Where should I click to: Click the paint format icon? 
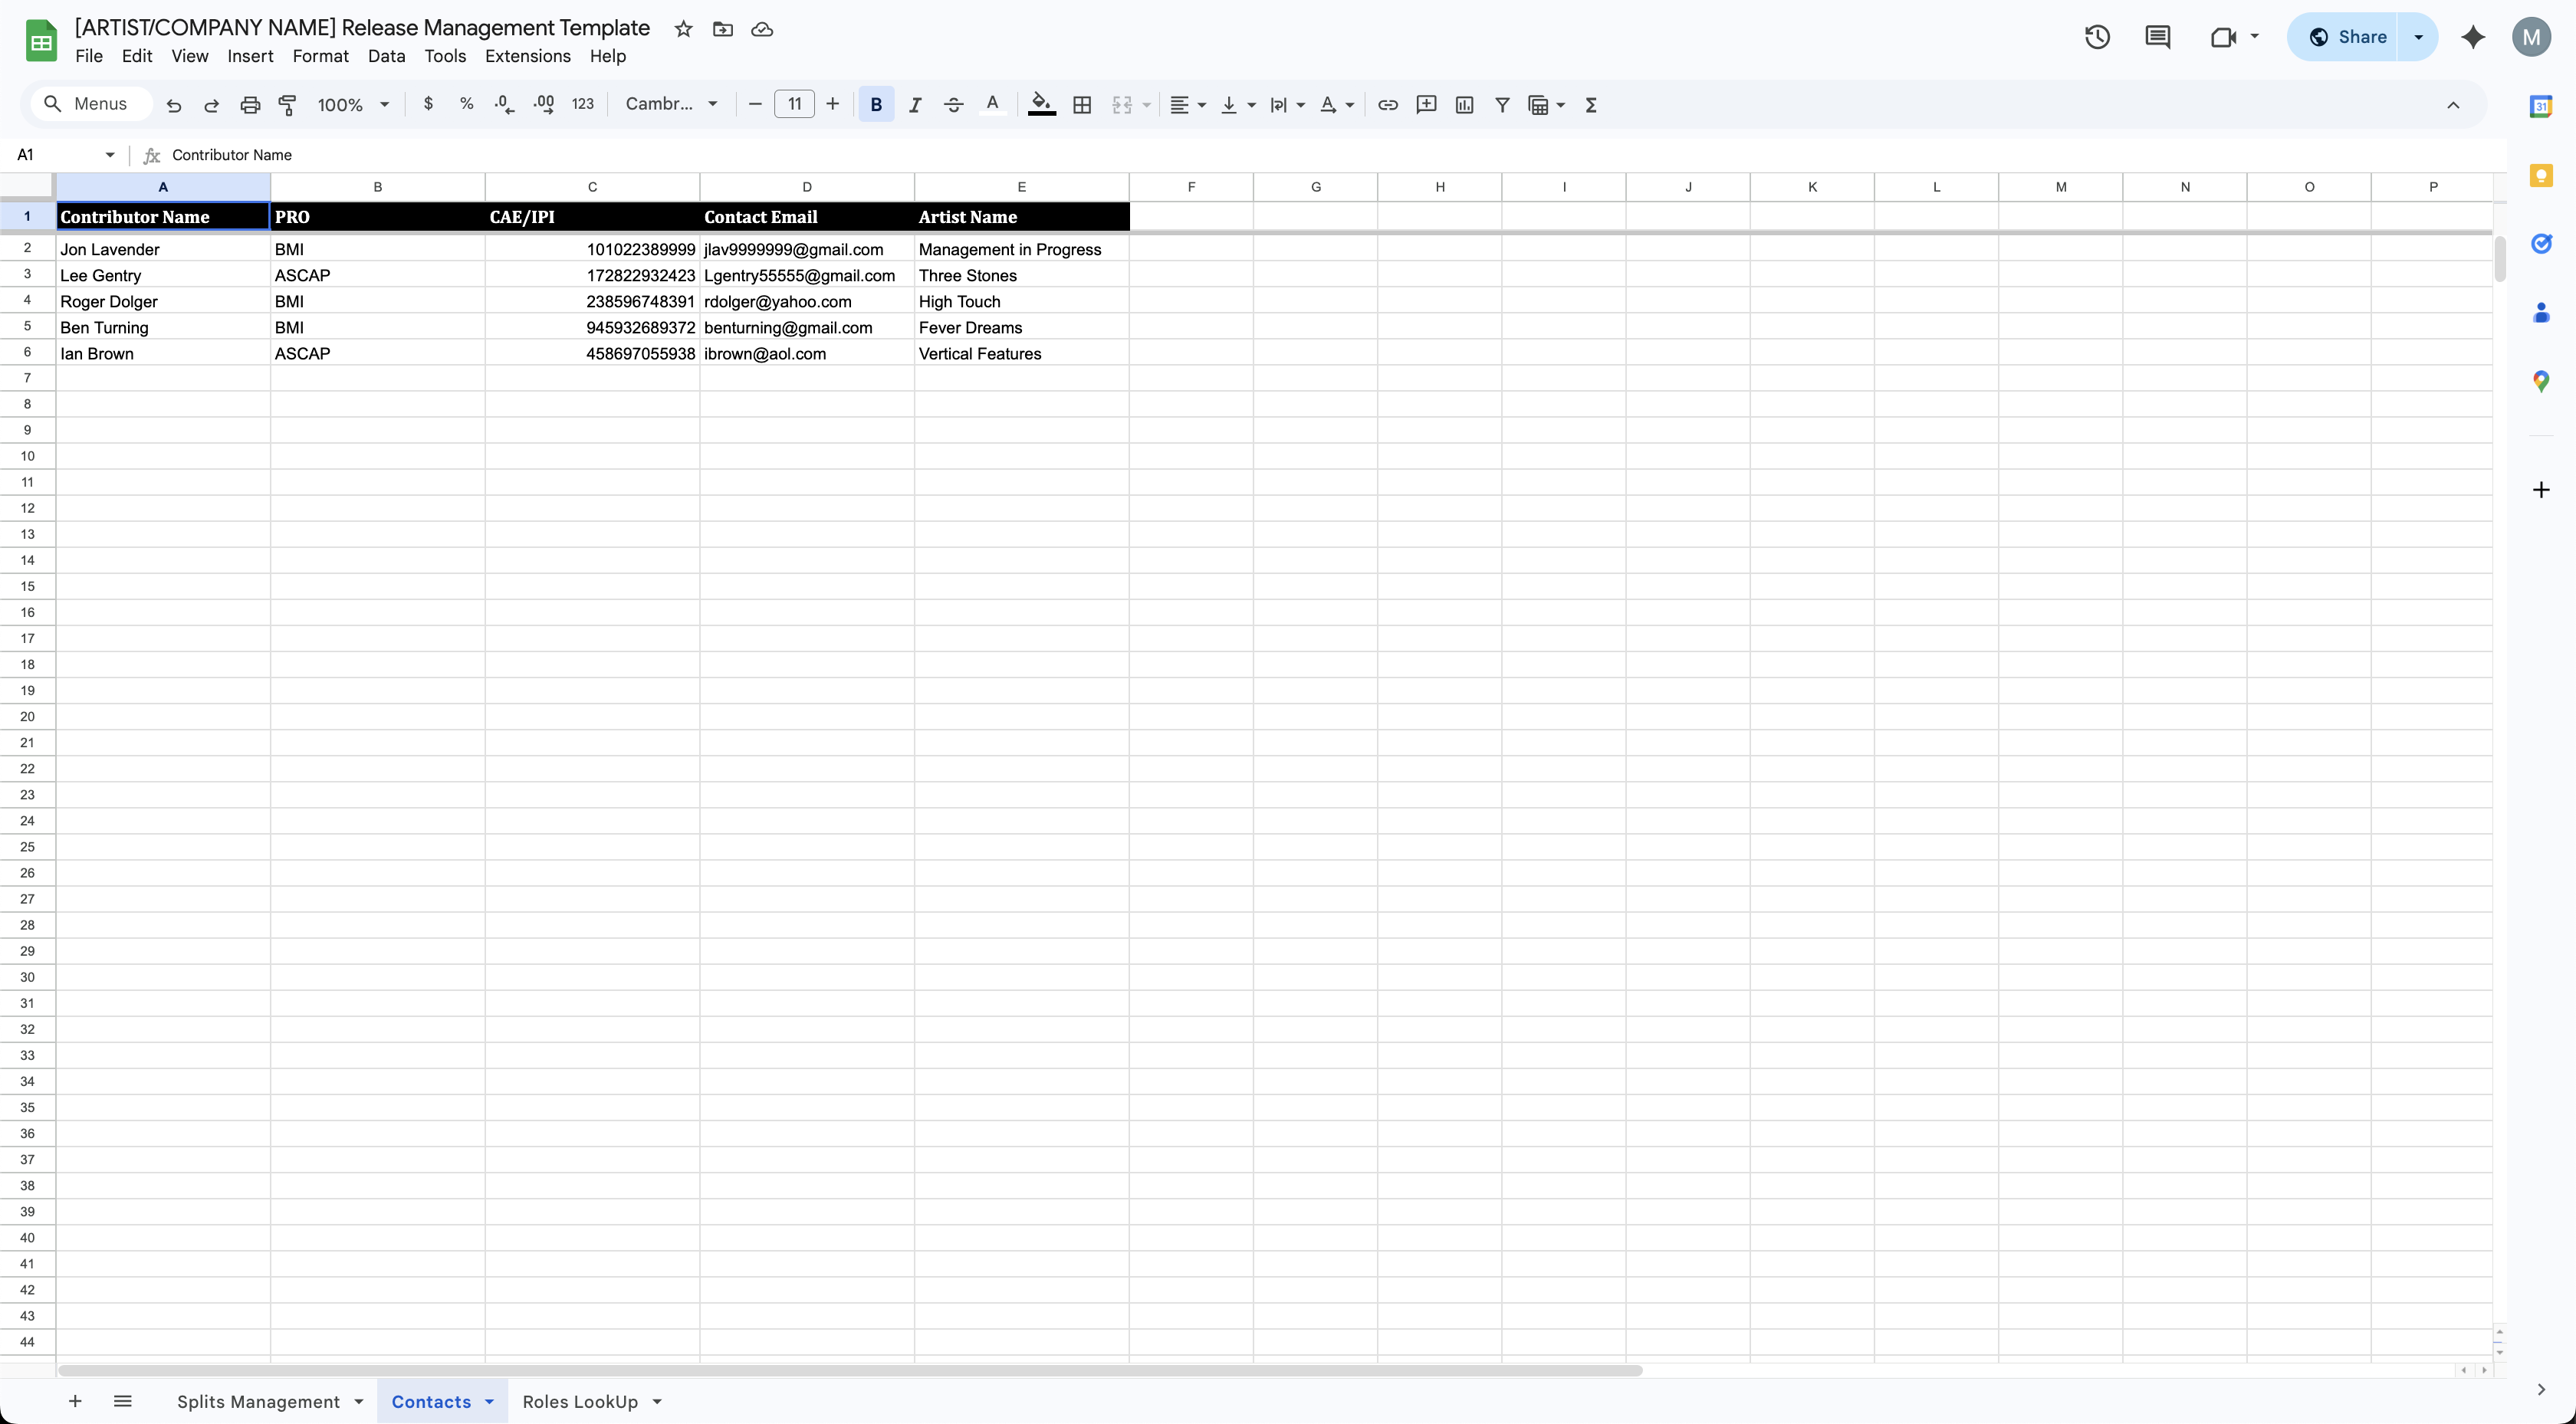coord(288,105)
